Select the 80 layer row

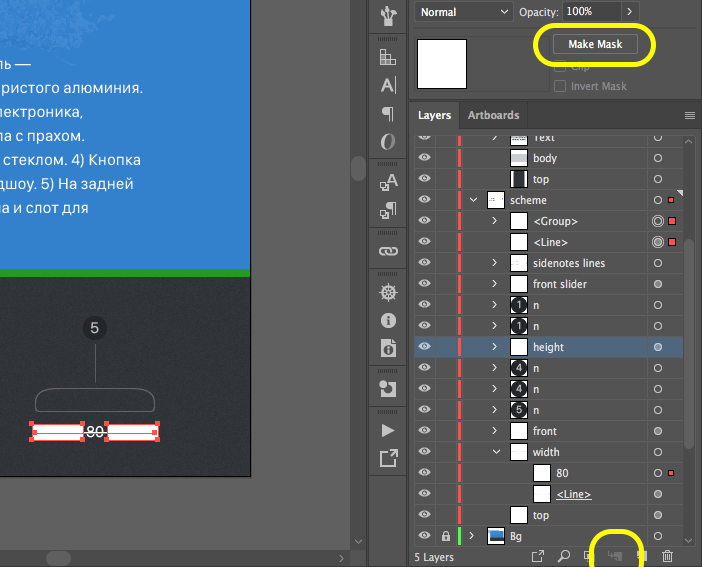(548, 473)
